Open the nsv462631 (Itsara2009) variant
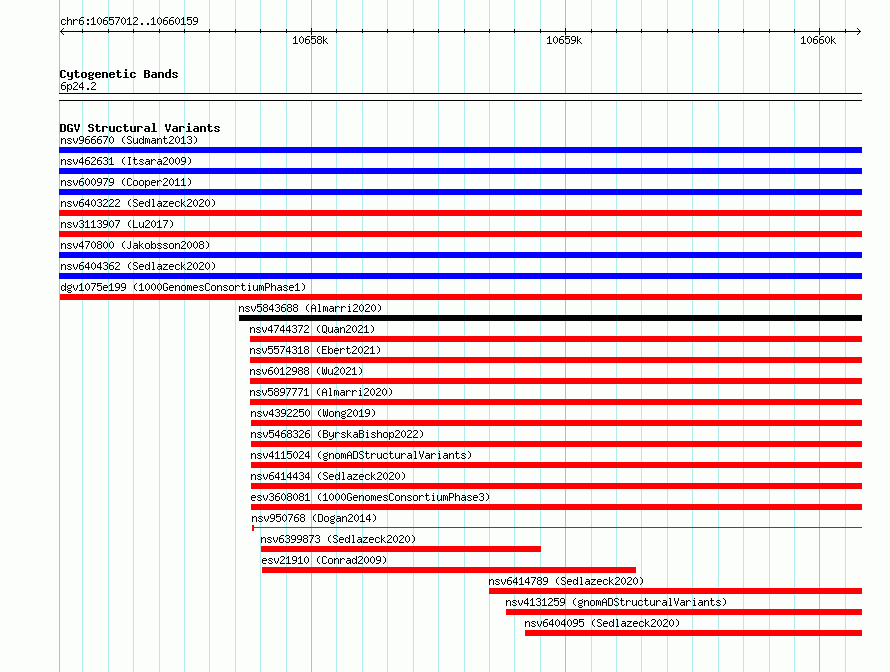The width and height of the screenshot is (890, 672). tap(126, 161)
